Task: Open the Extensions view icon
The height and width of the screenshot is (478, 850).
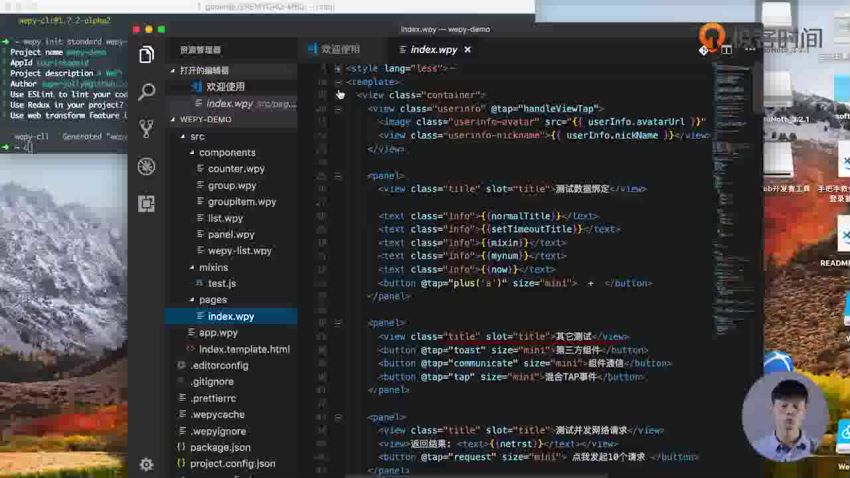Action: (x=146, y=204)
